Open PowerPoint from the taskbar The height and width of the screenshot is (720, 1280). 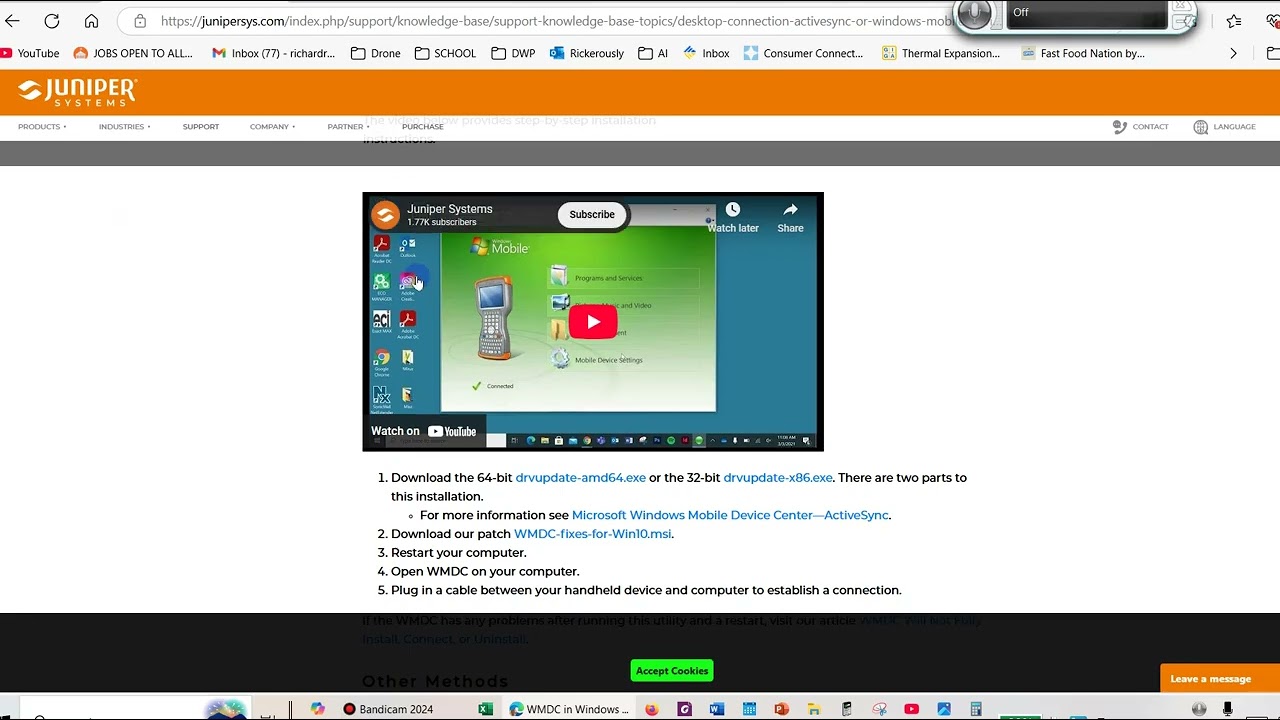[782, 709]
